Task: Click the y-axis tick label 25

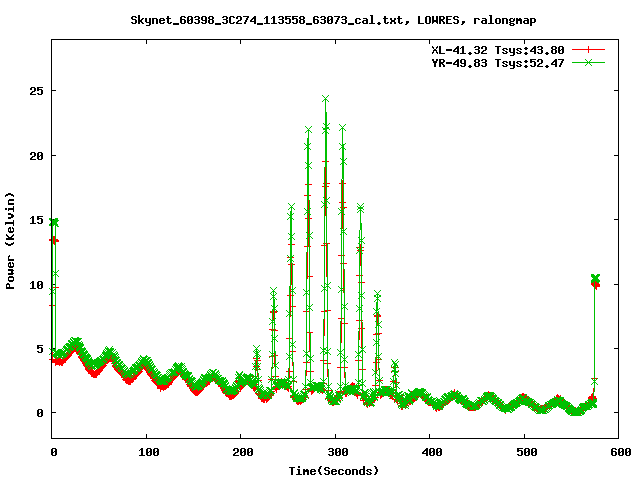Action: pyautogui.click(x=37, y=92)
